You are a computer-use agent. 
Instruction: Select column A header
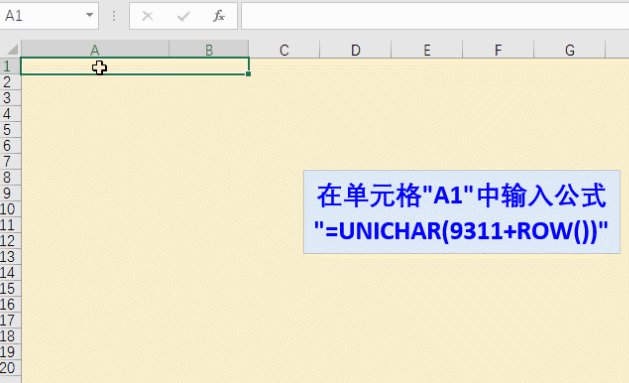click(95, 50)
